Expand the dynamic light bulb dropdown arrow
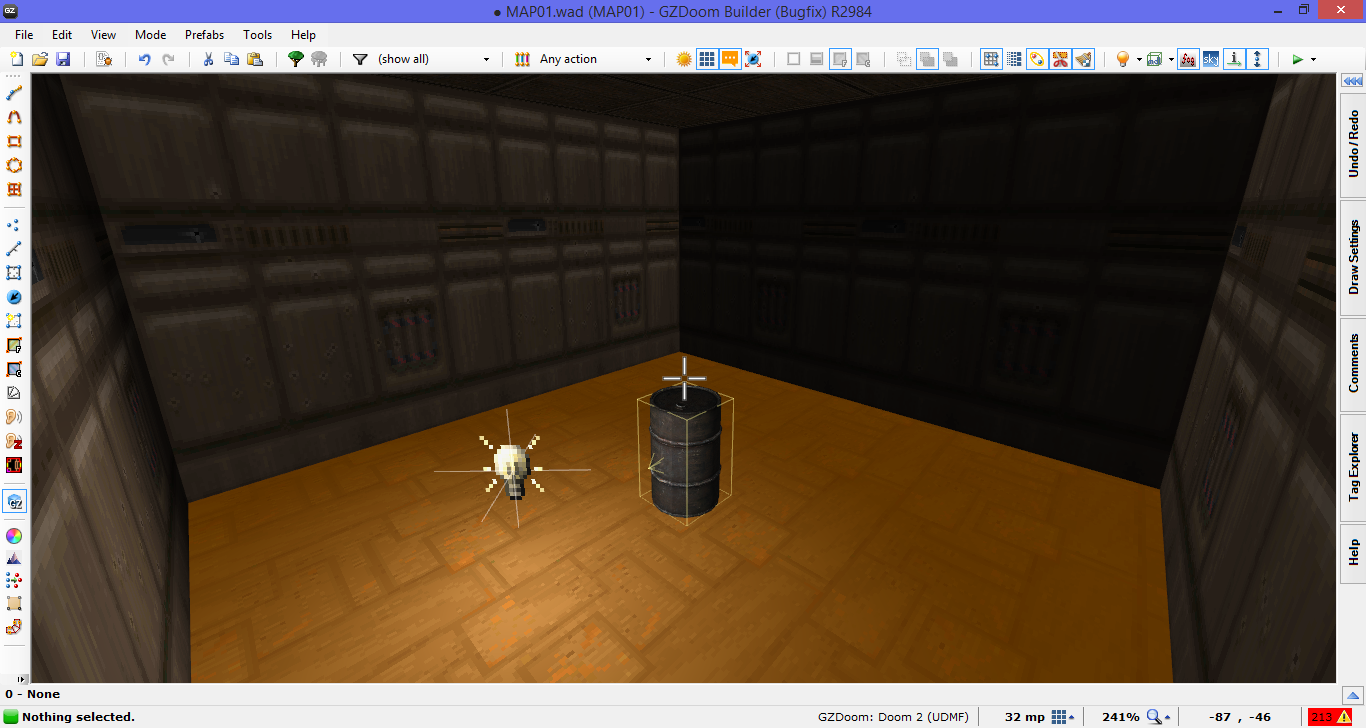The width and height of the screenshot is (1366, 728). pos(1139,60)
